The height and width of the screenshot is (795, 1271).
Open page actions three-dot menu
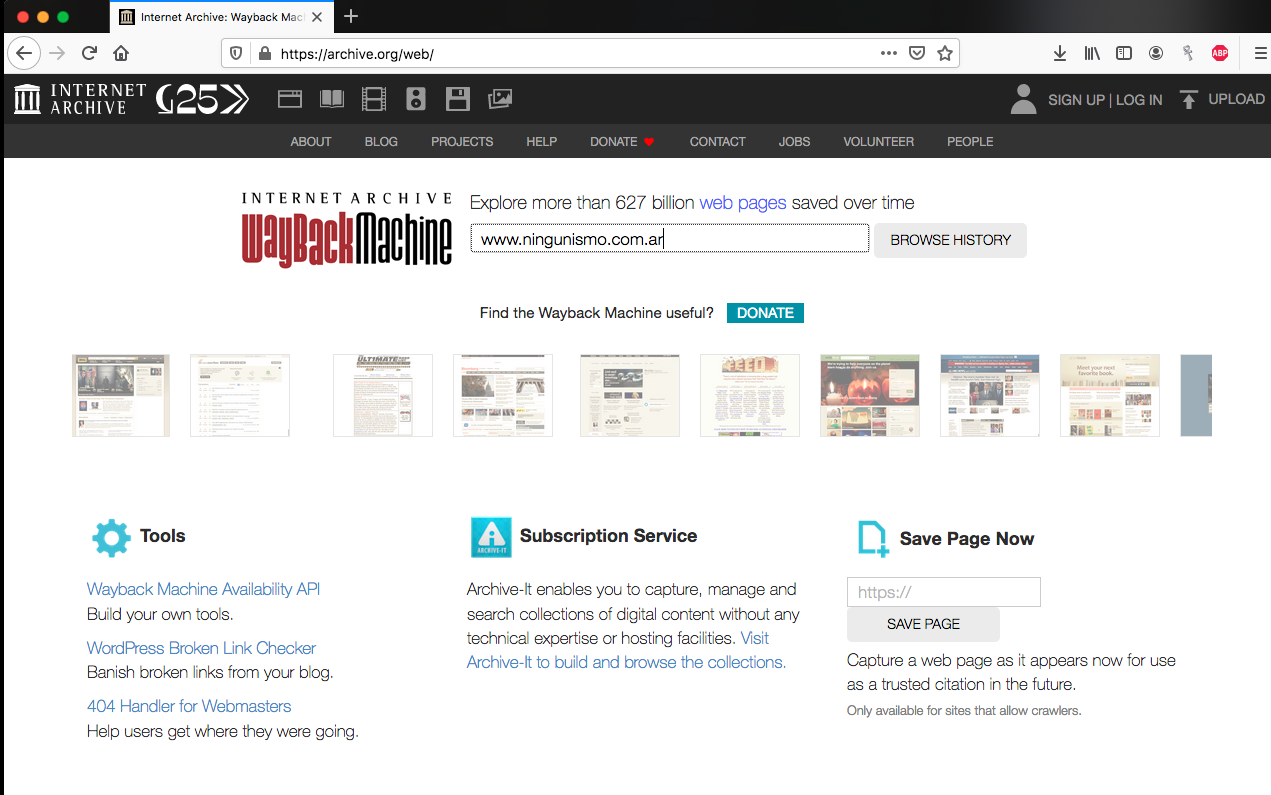point(889,54)
